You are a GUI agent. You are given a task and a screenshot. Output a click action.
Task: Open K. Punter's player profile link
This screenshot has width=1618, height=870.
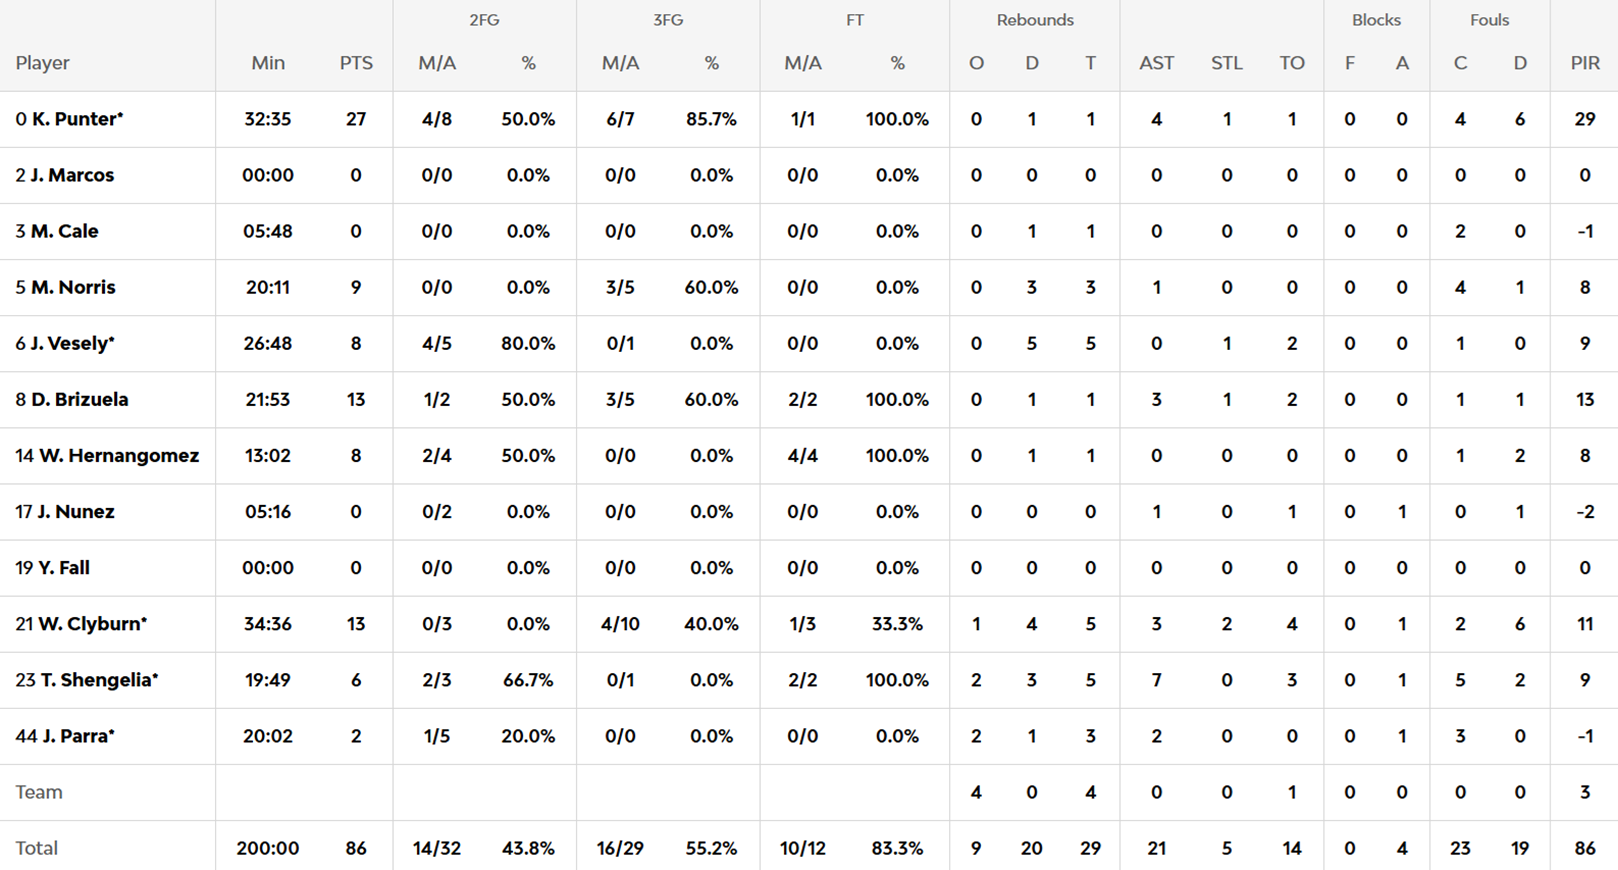point(76,119)
